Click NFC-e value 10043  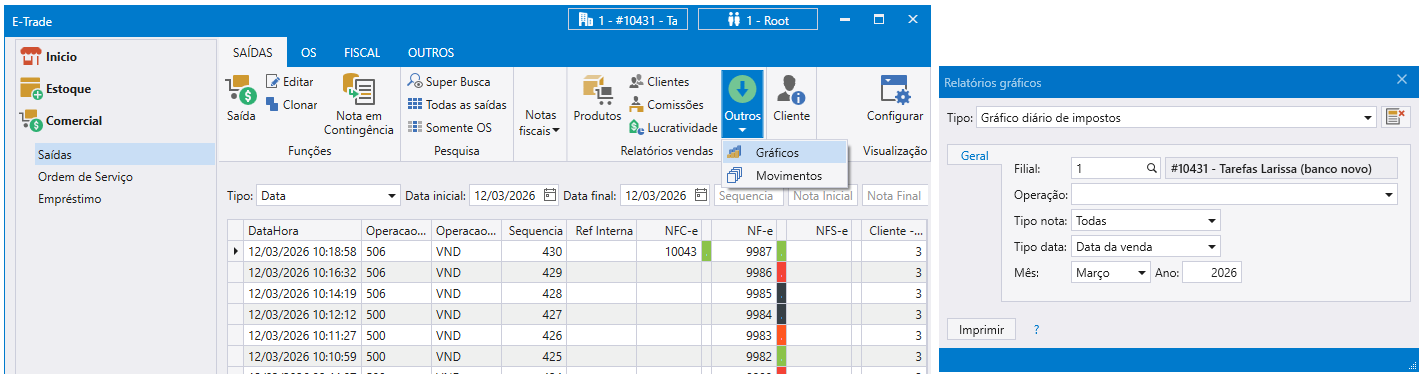668,251
